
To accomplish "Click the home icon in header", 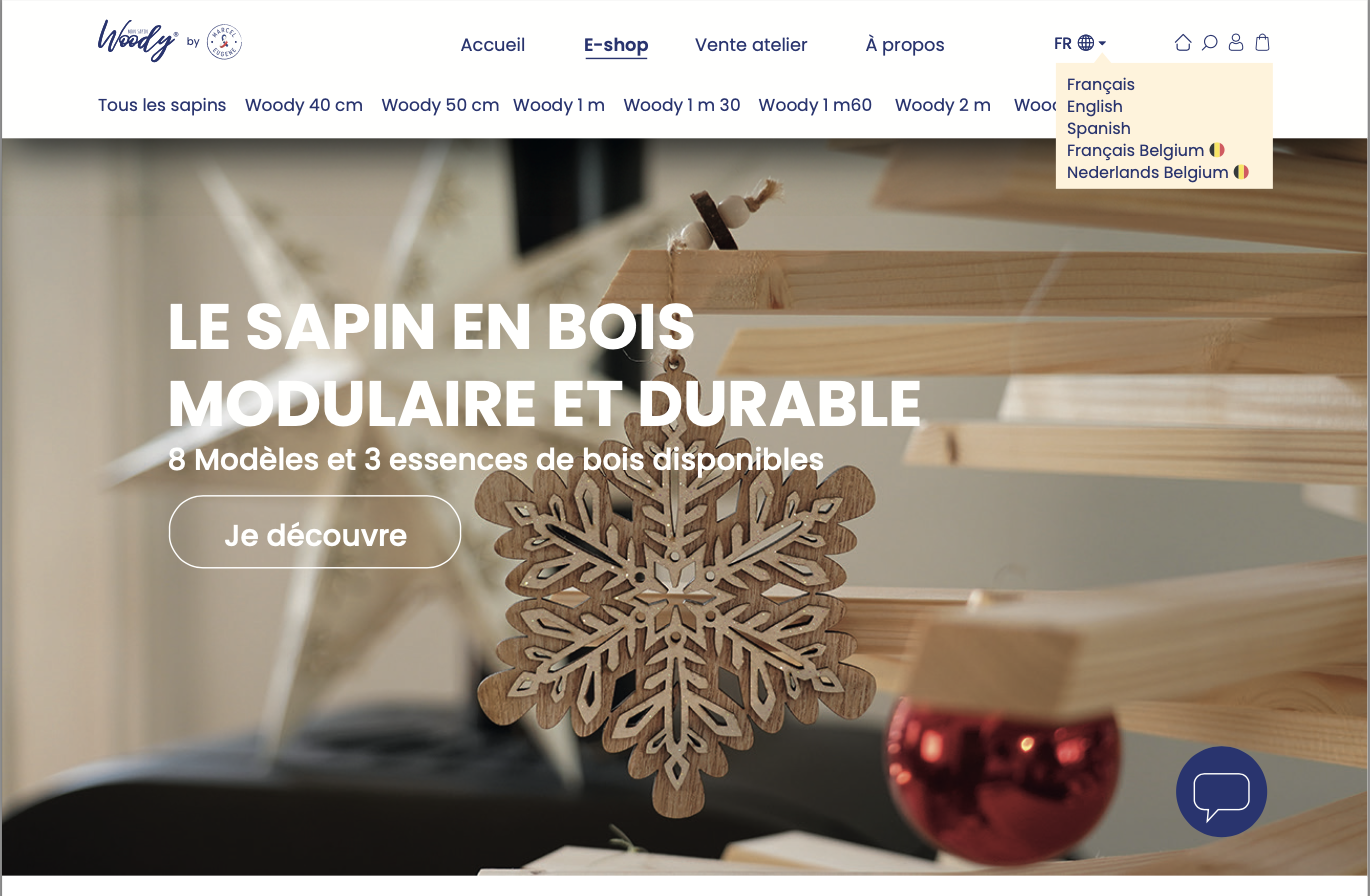I will pyautogui.click(x=1183, y=43).
